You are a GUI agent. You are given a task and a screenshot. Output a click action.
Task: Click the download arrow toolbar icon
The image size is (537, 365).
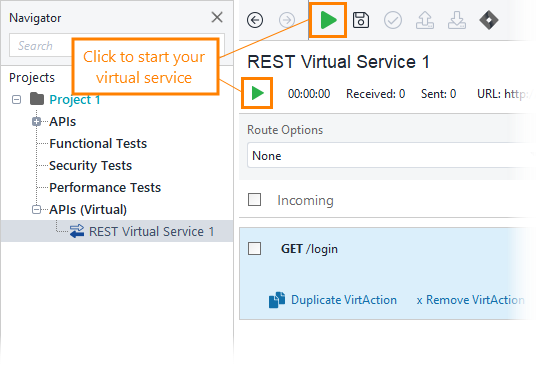(x=457, y=20)
